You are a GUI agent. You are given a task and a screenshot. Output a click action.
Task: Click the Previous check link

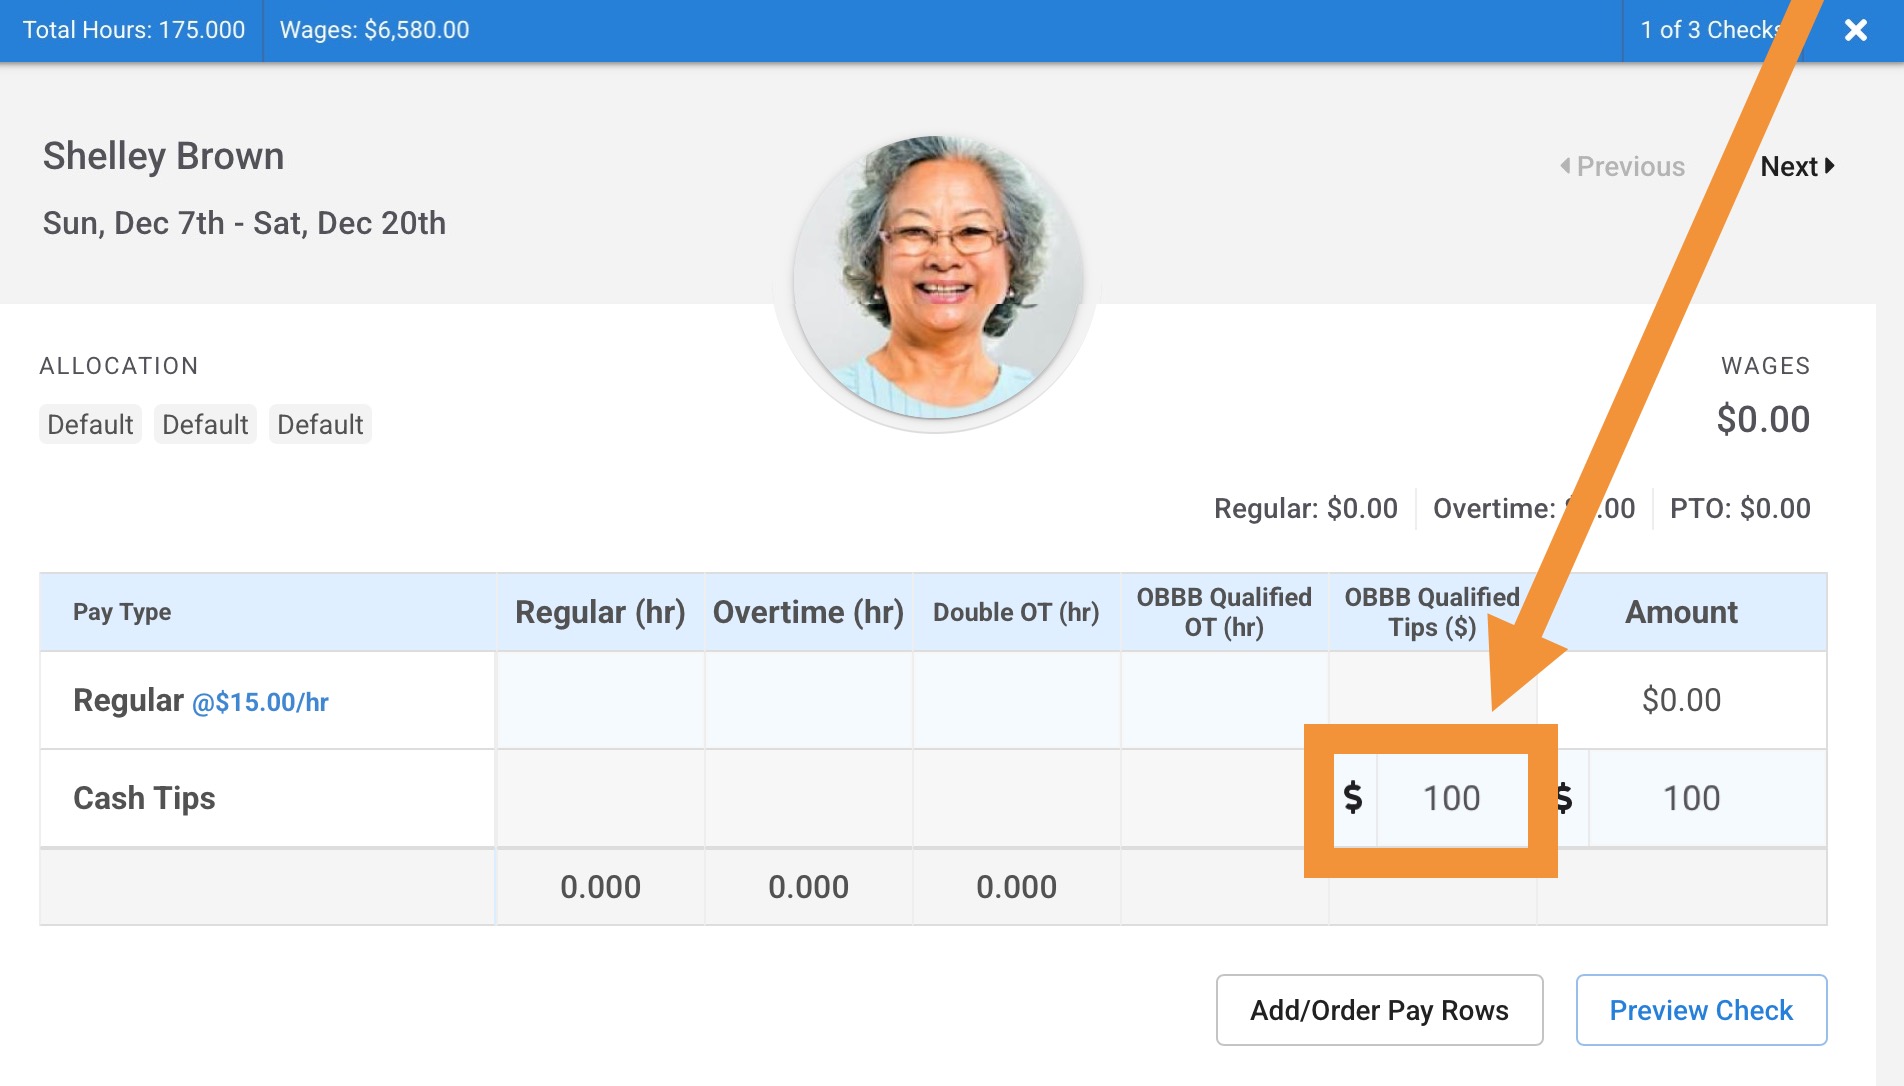pyautogui.click(x=1622, y=167)
